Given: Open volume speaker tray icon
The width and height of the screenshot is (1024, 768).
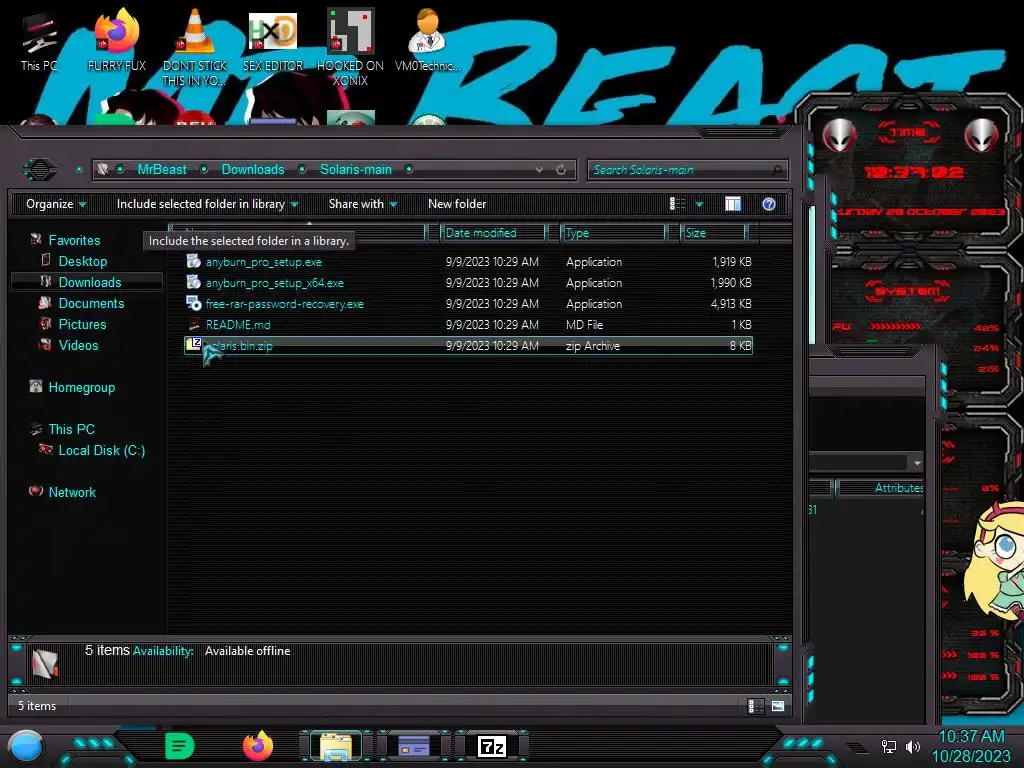Looking at the screenshot, I should tap(912, 746).
